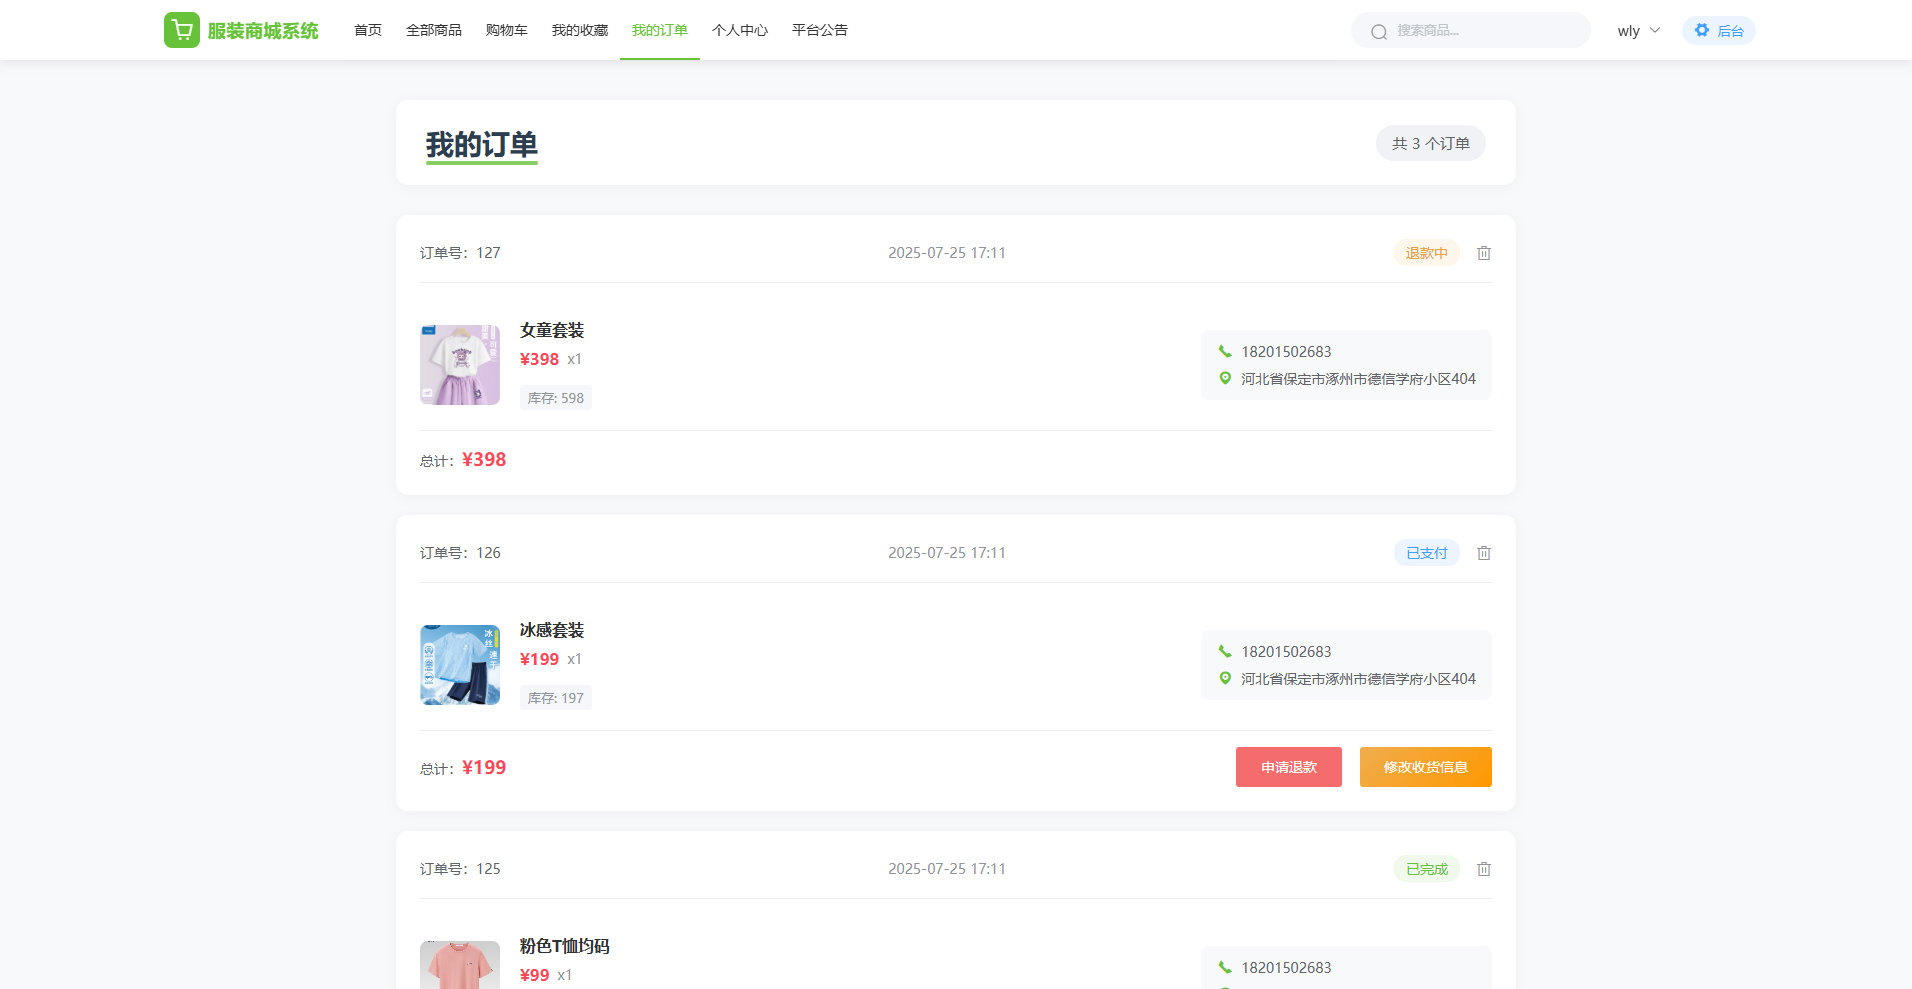Screen dimensions: 1912x989
Task: Go to 全部商品 page
Action: click(x=434, y=30)
